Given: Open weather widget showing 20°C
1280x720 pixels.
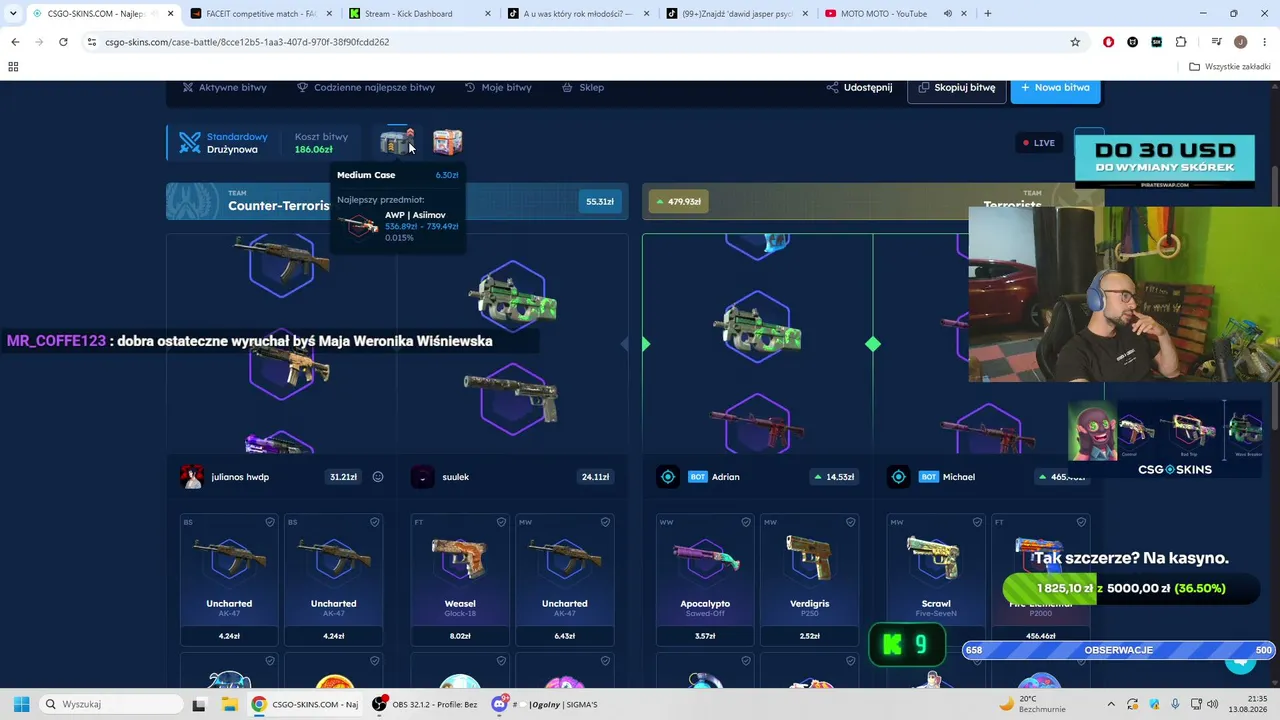Looking at the screenshot, I should 1031,704.
